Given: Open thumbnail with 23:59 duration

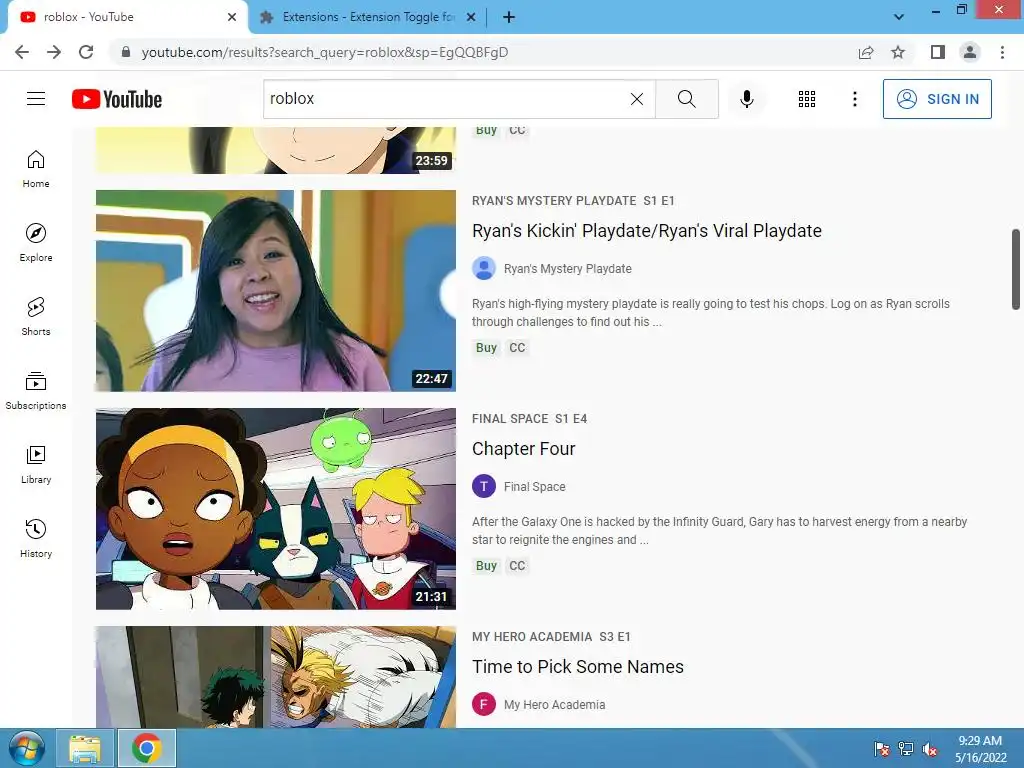Looking at the screenshot, I should pos(276,150).
